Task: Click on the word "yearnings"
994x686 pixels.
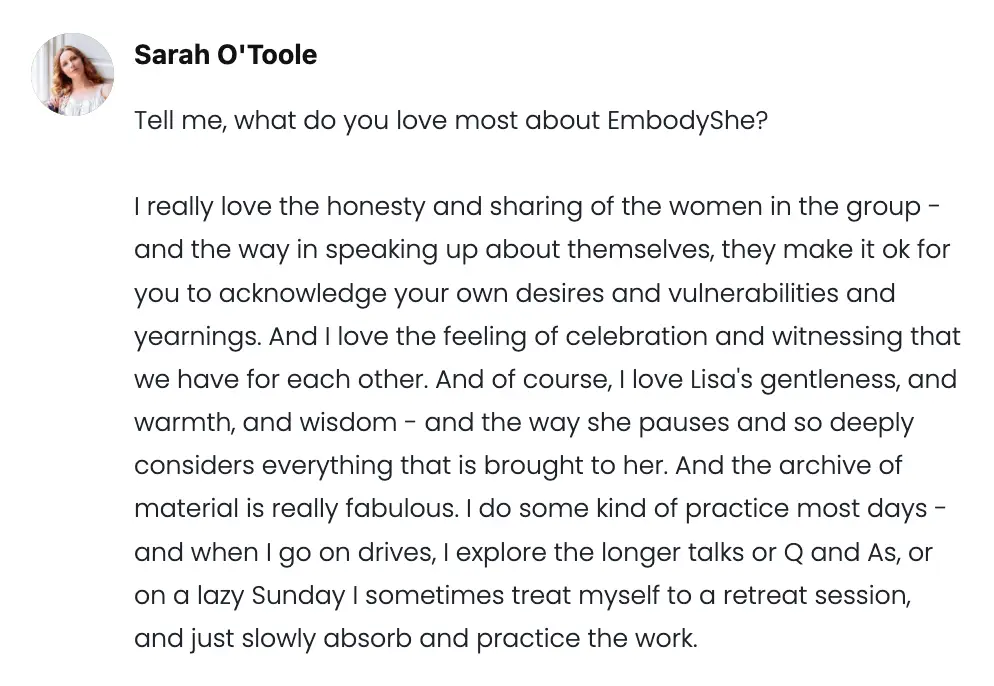Action: coord(197,337)
